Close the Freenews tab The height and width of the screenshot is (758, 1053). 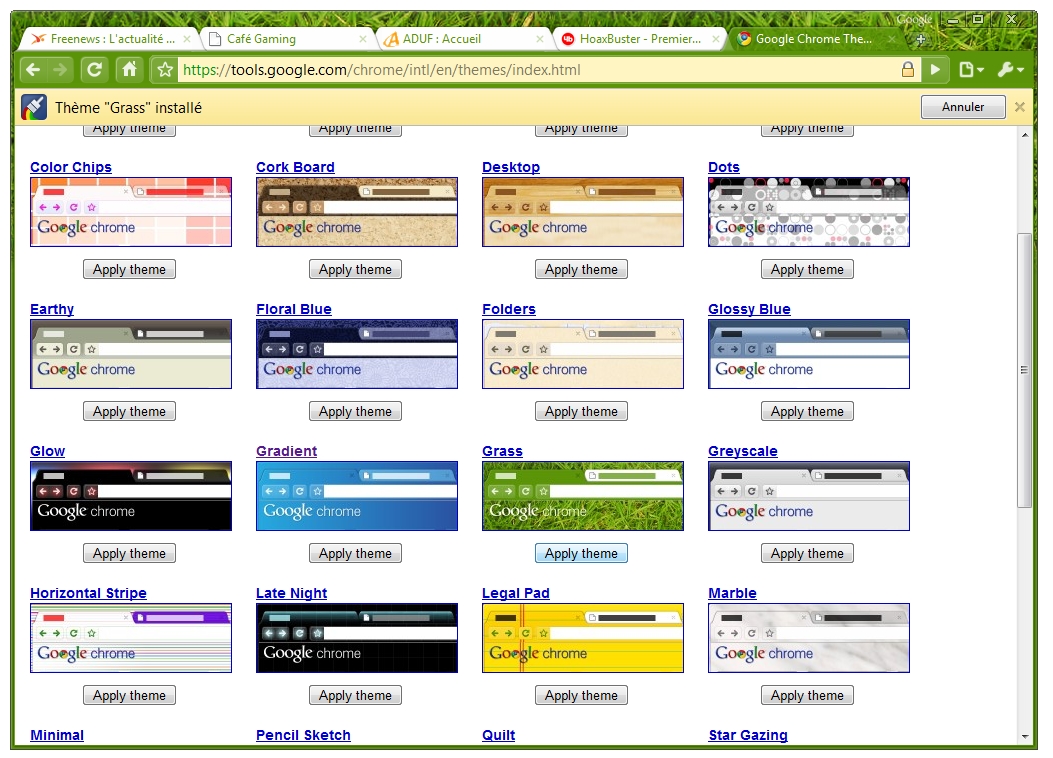coord(187,39)
